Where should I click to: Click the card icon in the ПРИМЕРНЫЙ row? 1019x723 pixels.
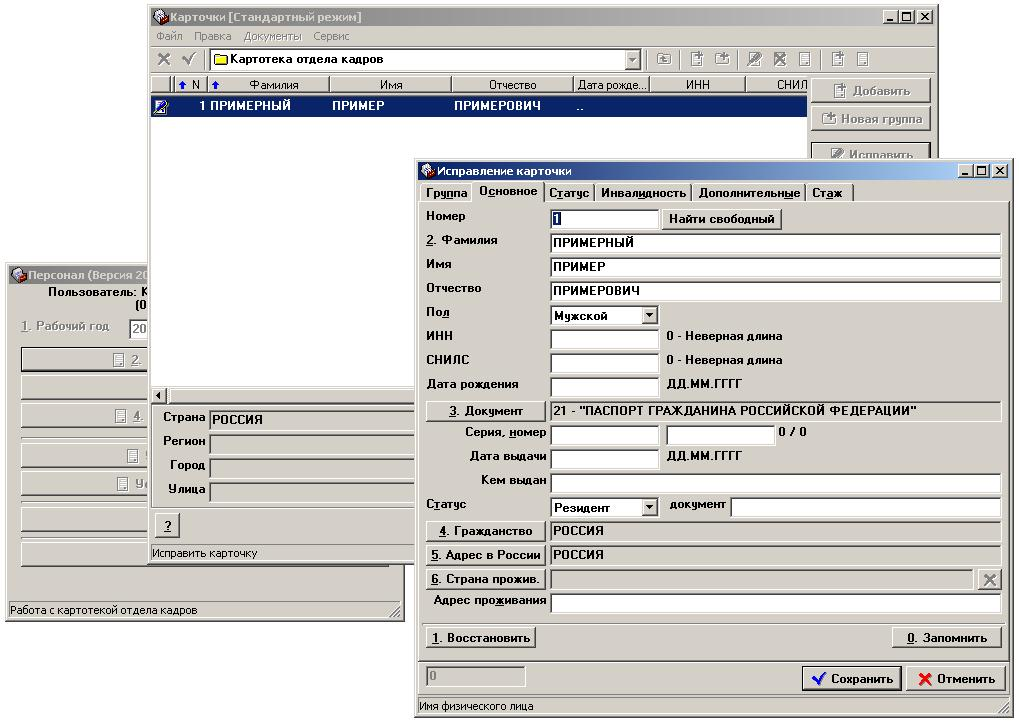point(160,107)
